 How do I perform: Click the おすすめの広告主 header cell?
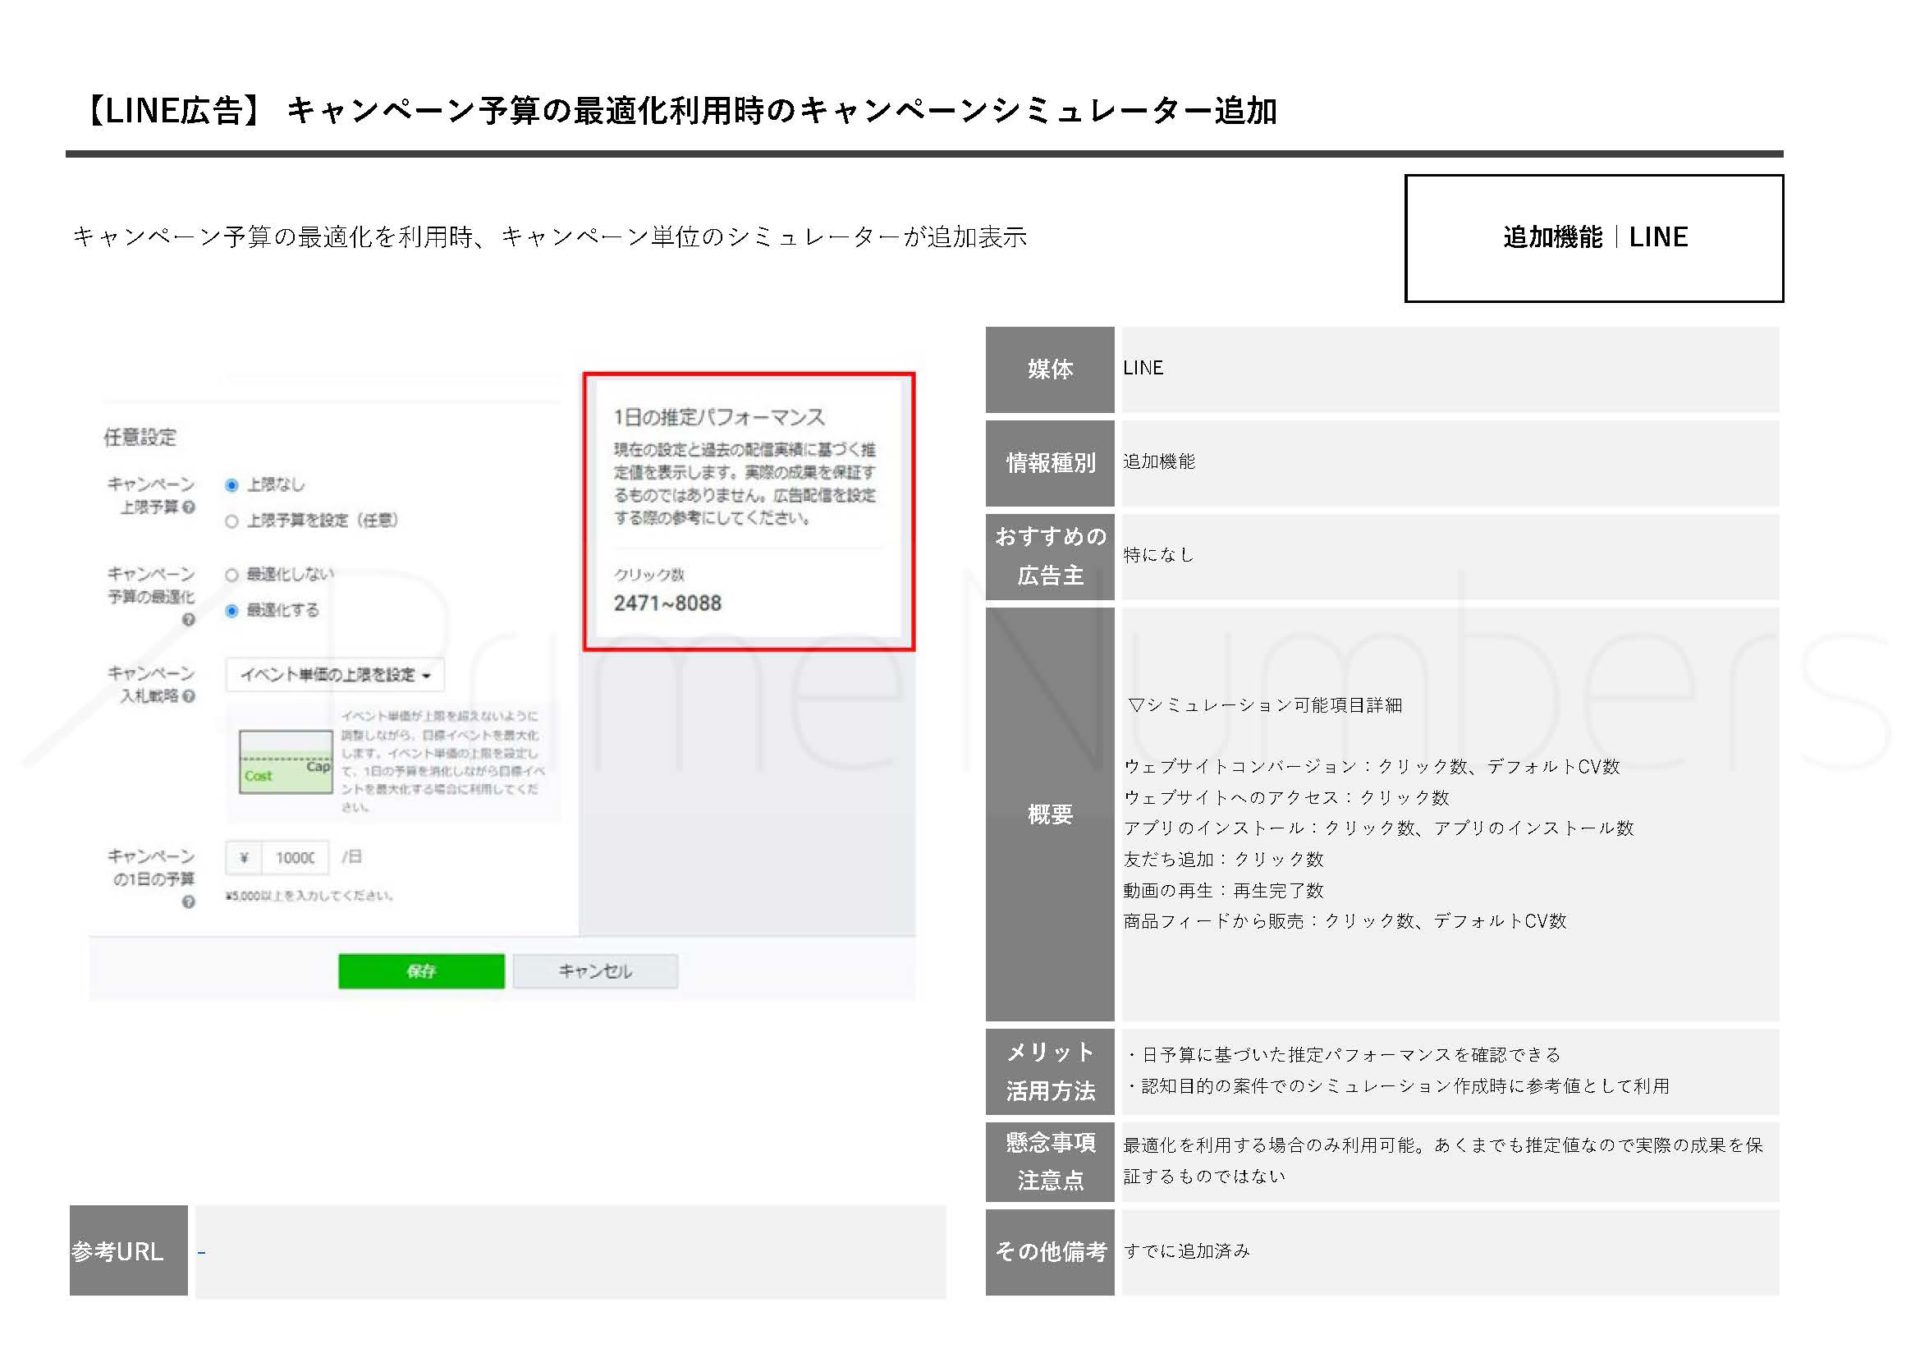(x=1050, y=556)
